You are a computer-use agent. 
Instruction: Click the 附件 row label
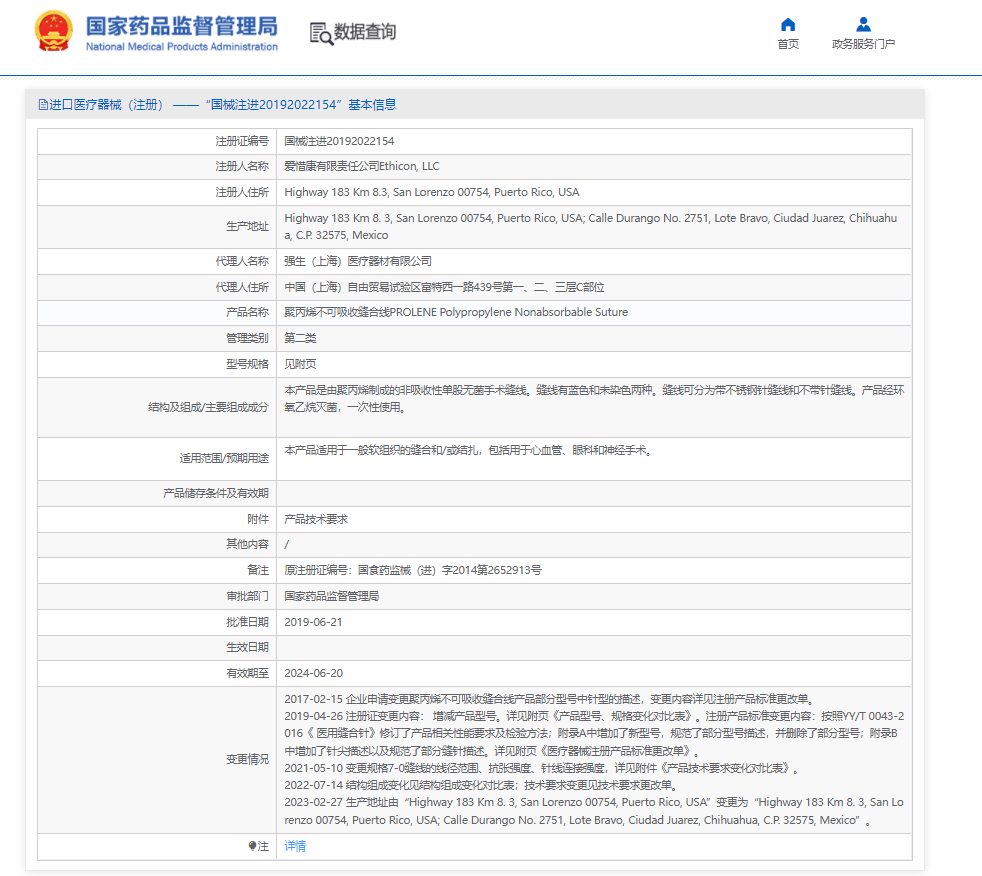coord(258,519)
